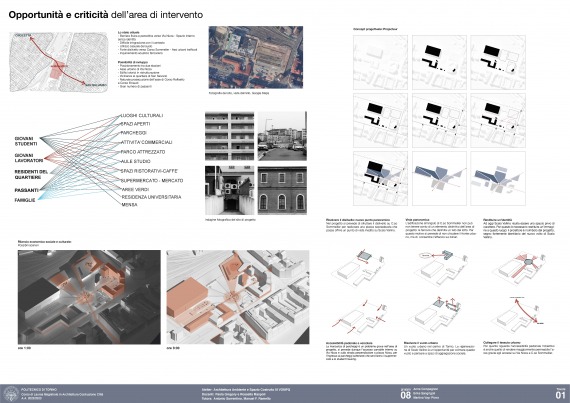
Task: Click the RESIDENZA UNIVERSITARIA label
Action: [x=151, y=197]
